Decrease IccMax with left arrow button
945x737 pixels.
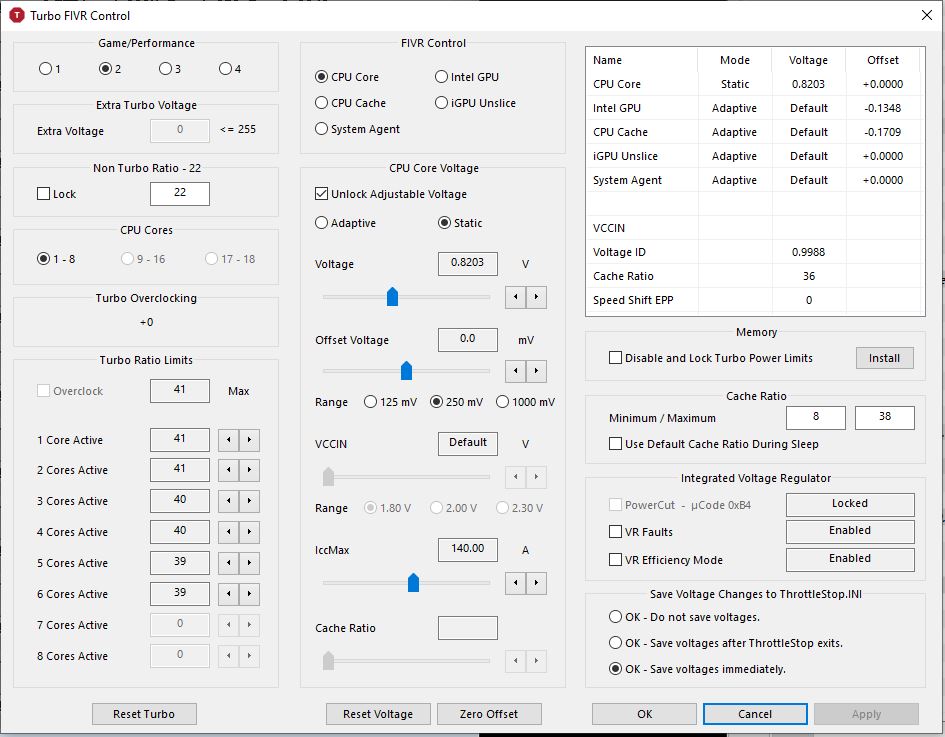point(515,583)
